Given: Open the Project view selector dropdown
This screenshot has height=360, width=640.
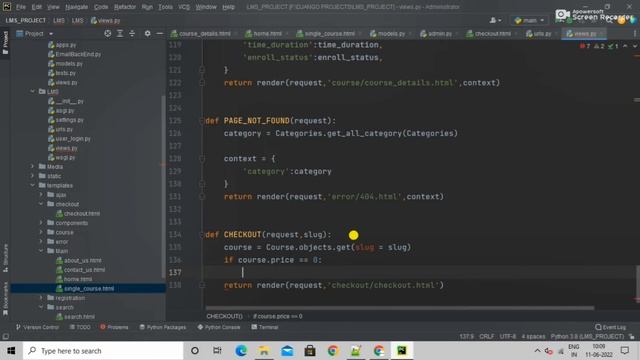Looking at the screenshot, I should point(35,33).
